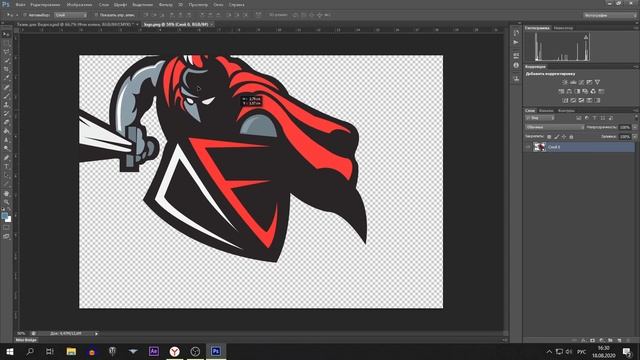Image resolution: width=640 pixels, height=360 pixels.
Task: Select the Clone Stamp tool
Action: [x=6, y=105]
